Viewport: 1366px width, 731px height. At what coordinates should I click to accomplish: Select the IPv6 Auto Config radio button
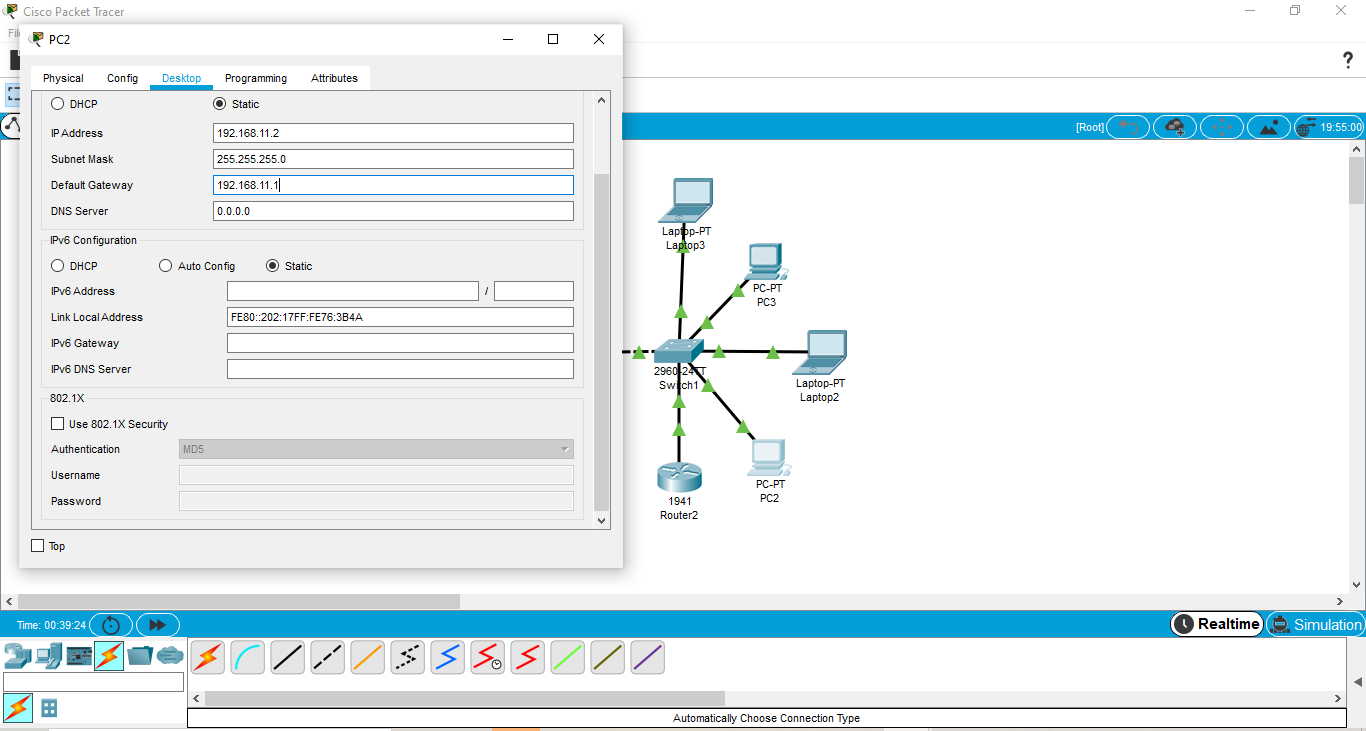[166, 266]
